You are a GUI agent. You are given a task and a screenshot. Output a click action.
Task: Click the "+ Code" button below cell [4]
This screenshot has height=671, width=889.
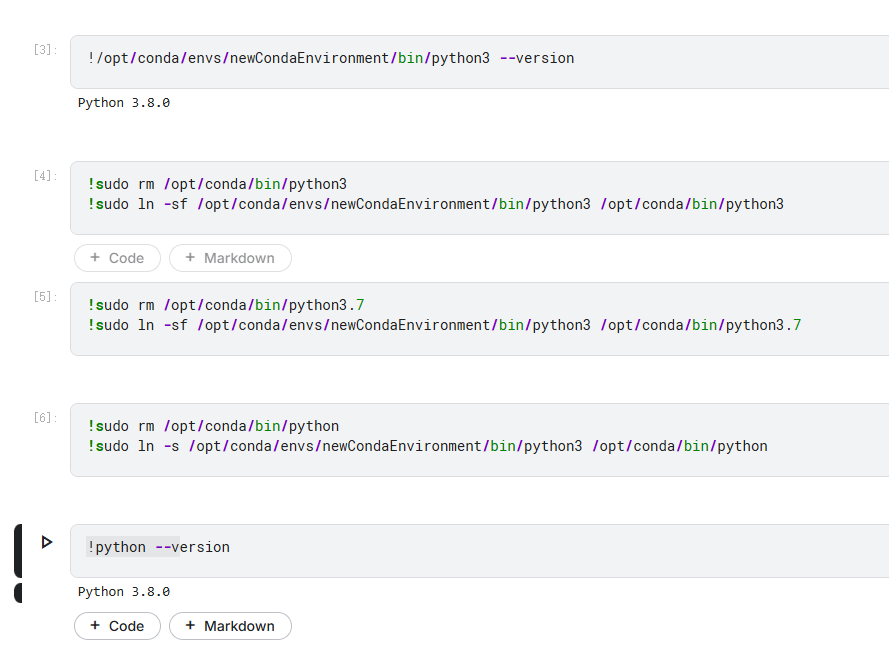[117, 258]
